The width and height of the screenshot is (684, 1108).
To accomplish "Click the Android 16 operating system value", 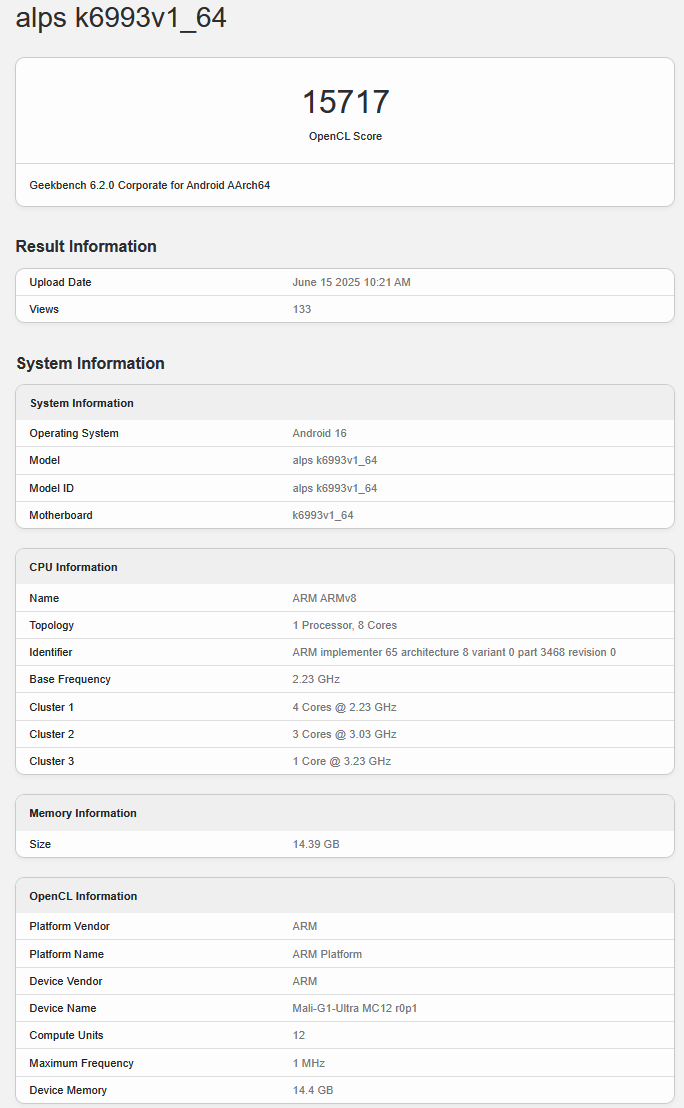I will [x=318, y=433].
